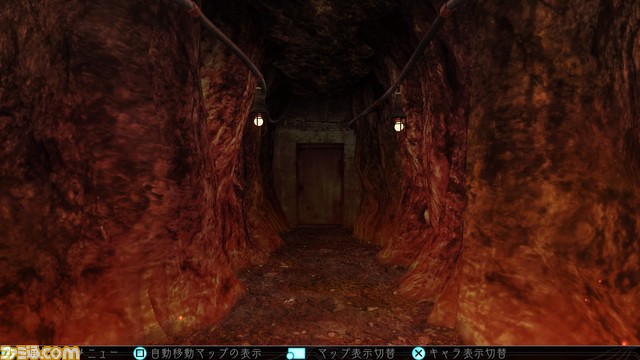Click the cross button icon

418,353
